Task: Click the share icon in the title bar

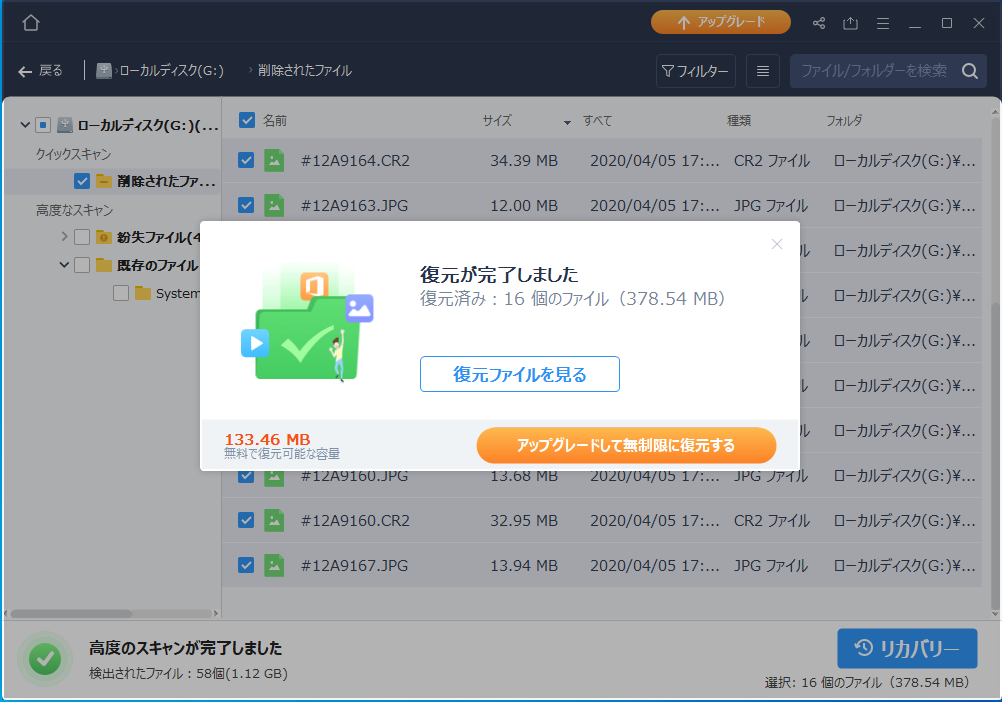Action: pos(819,22)
